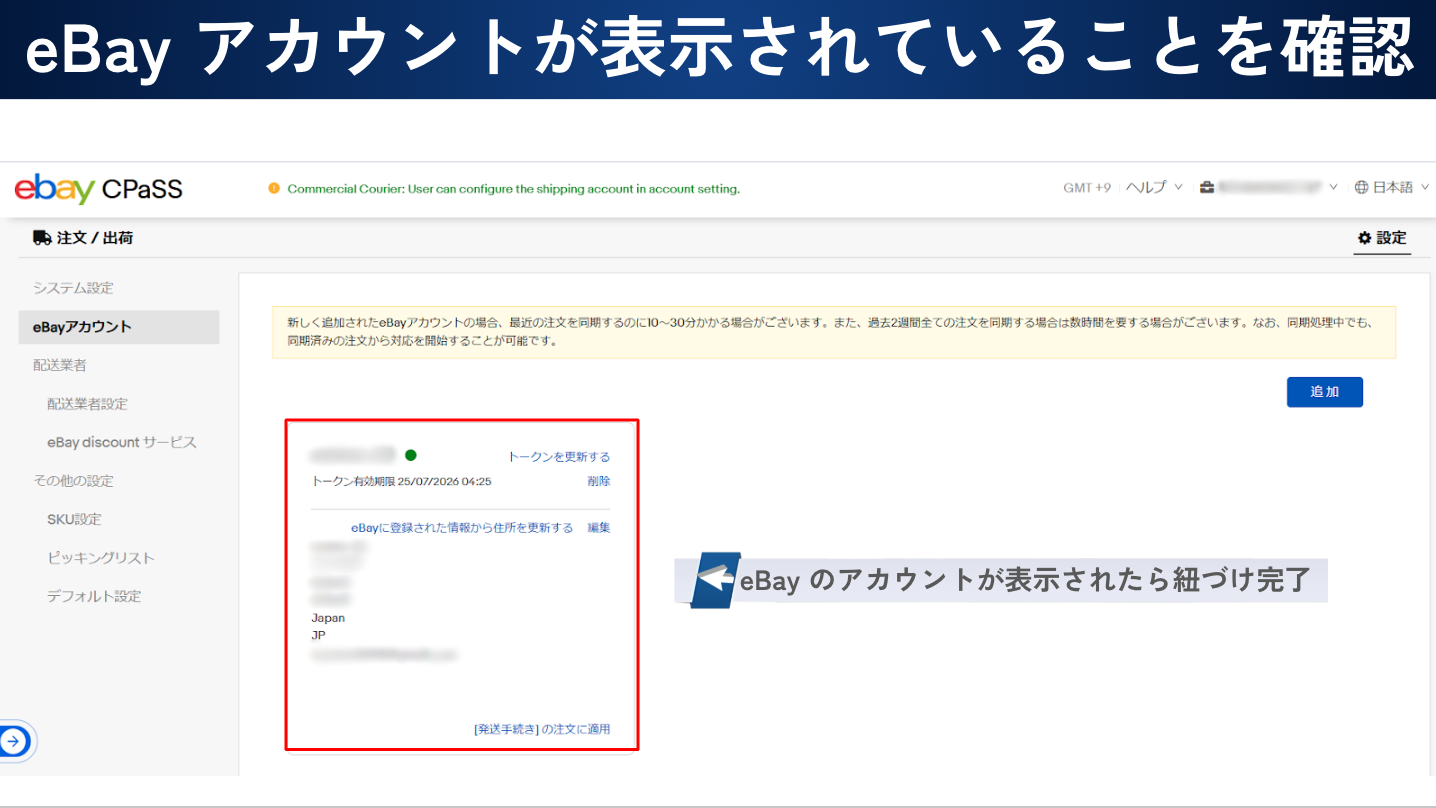Open the 日本語 language dropdown
1436x808 pixels.
click(x=1392, y=187)
